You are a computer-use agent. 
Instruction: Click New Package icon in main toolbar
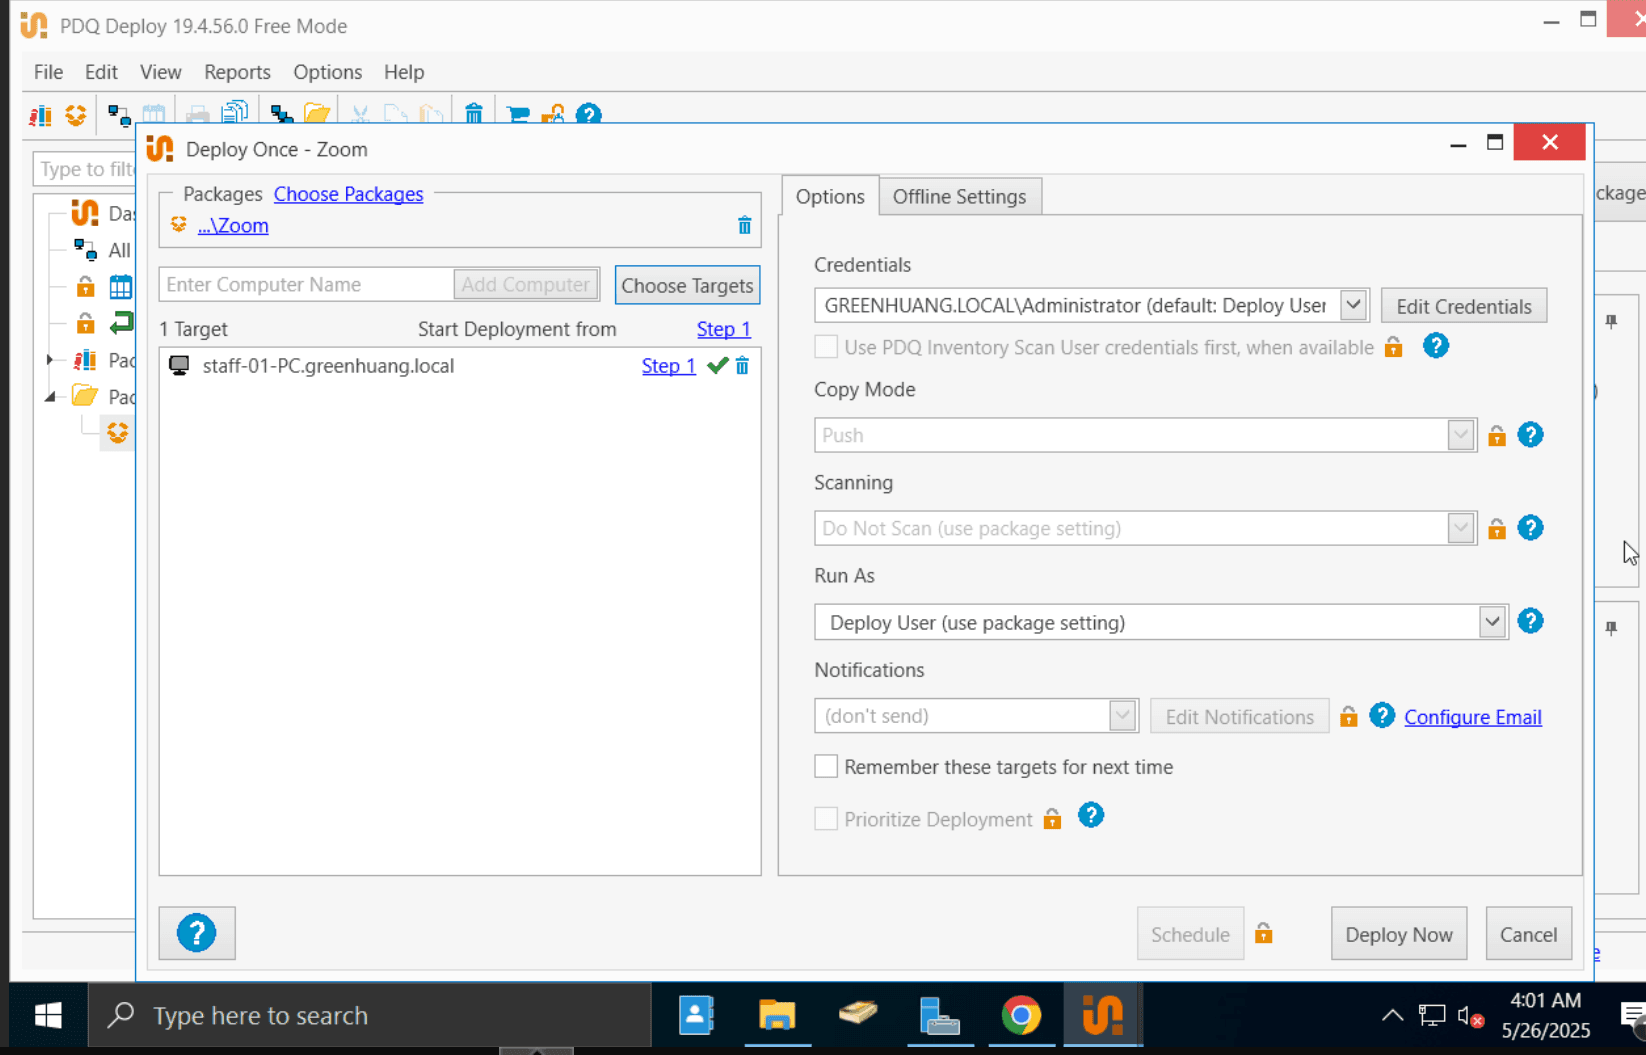(x=76, y=115)
